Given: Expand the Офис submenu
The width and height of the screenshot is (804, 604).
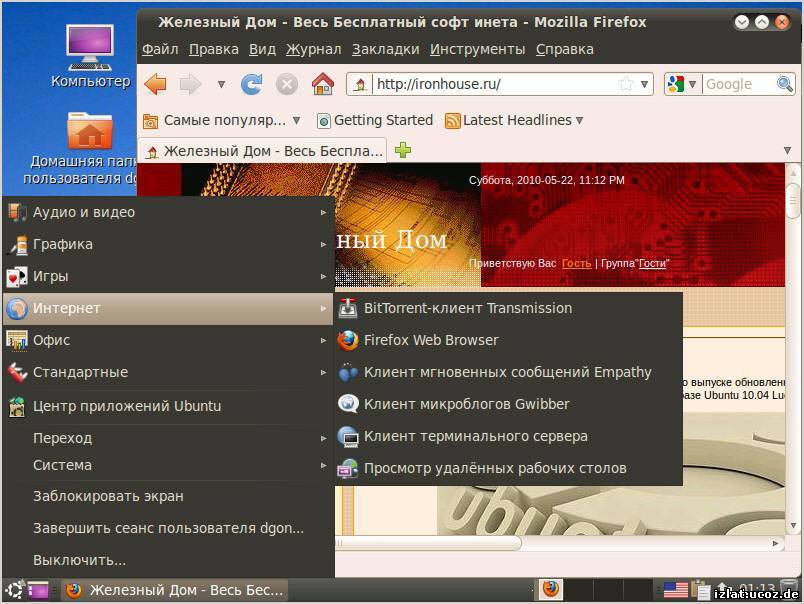Looking at the screenshot, I should [168, 340].
